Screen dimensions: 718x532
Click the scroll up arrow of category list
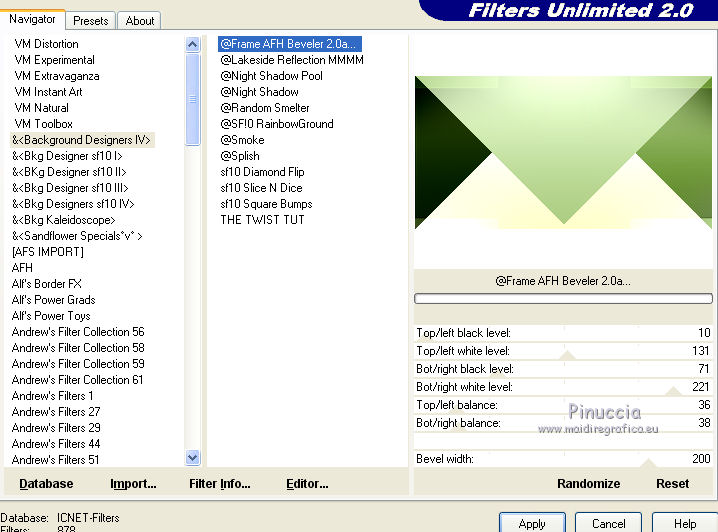(193, 44)
